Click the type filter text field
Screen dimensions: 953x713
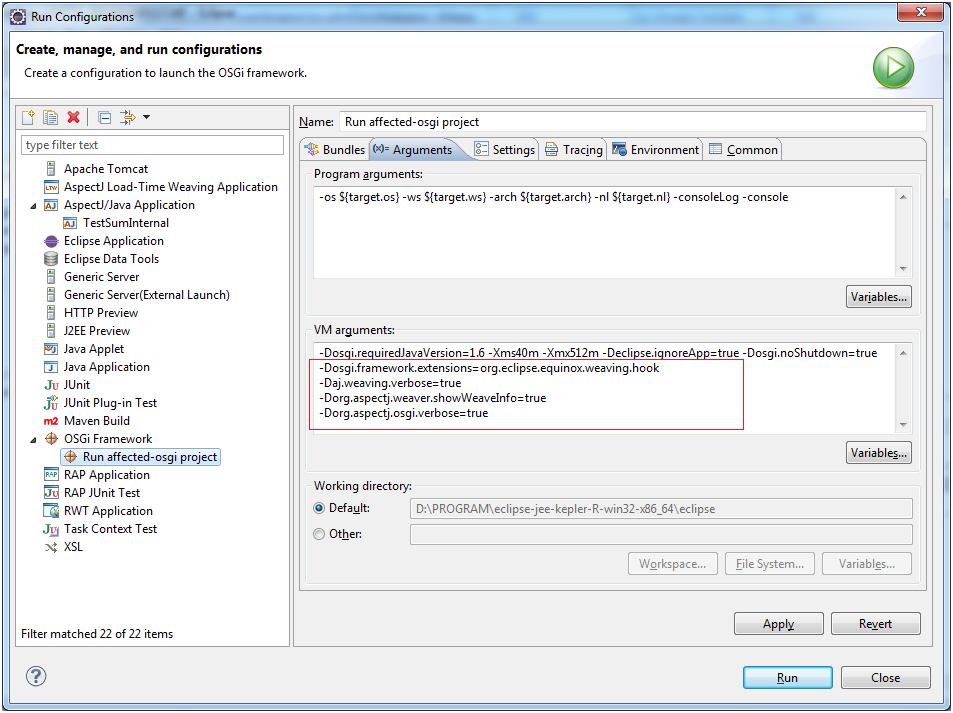(153, 145)
